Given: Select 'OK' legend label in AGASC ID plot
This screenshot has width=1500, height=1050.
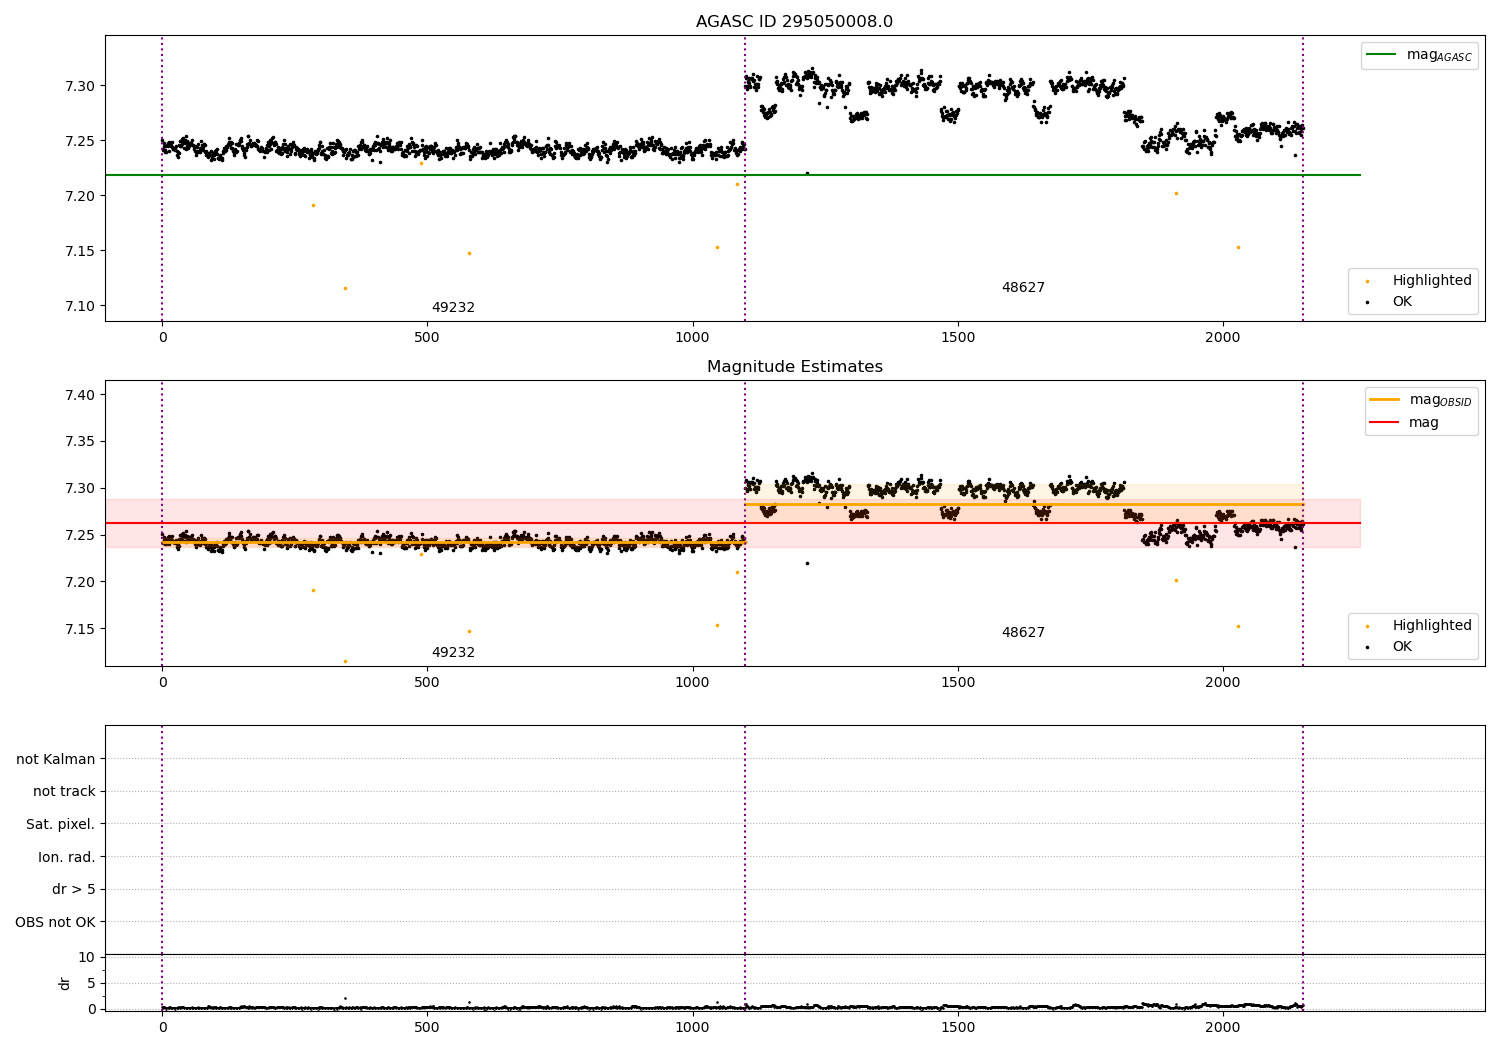Looking at the screenshot, I should 1402,302.
